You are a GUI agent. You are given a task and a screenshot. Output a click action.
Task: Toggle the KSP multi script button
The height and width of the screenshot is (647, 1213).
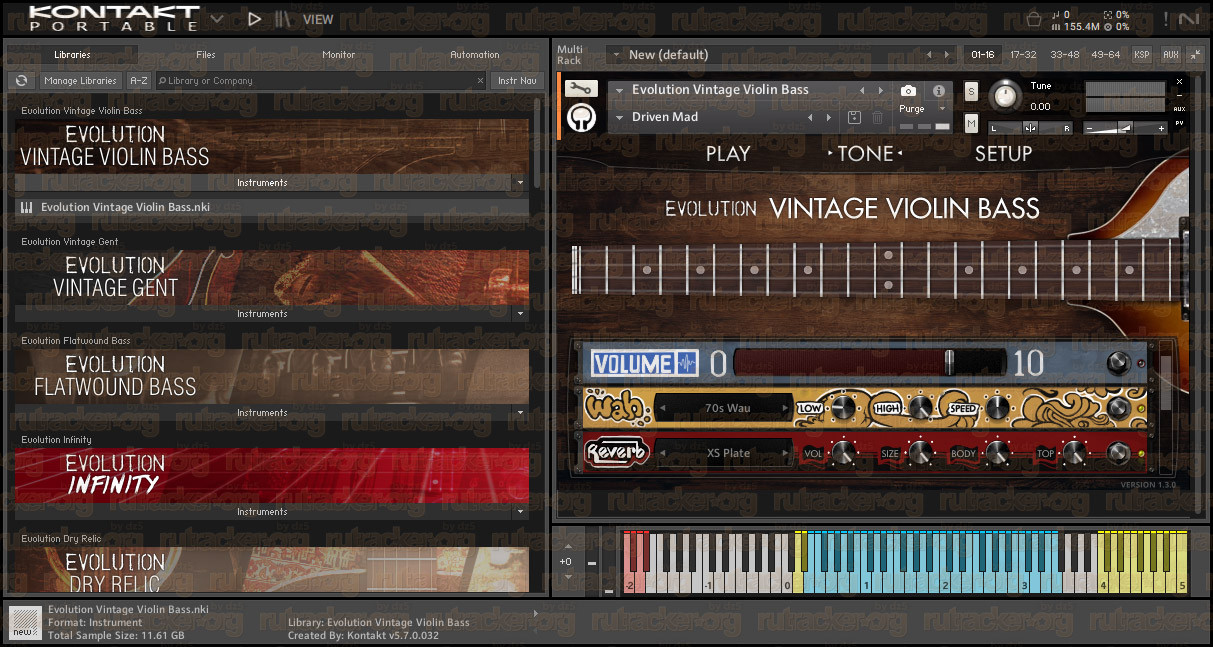1141,55
